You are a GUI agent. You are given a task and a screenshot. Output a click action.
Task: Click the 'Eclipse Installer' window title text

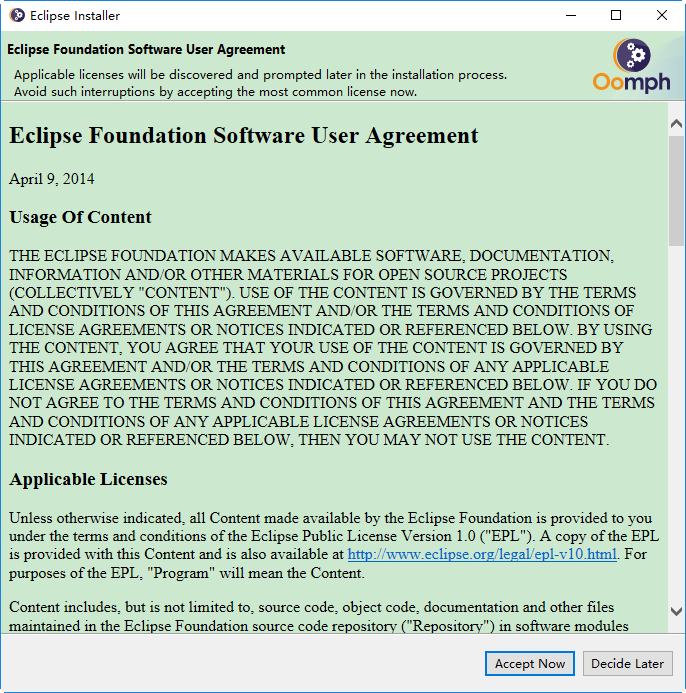[75, 16]
